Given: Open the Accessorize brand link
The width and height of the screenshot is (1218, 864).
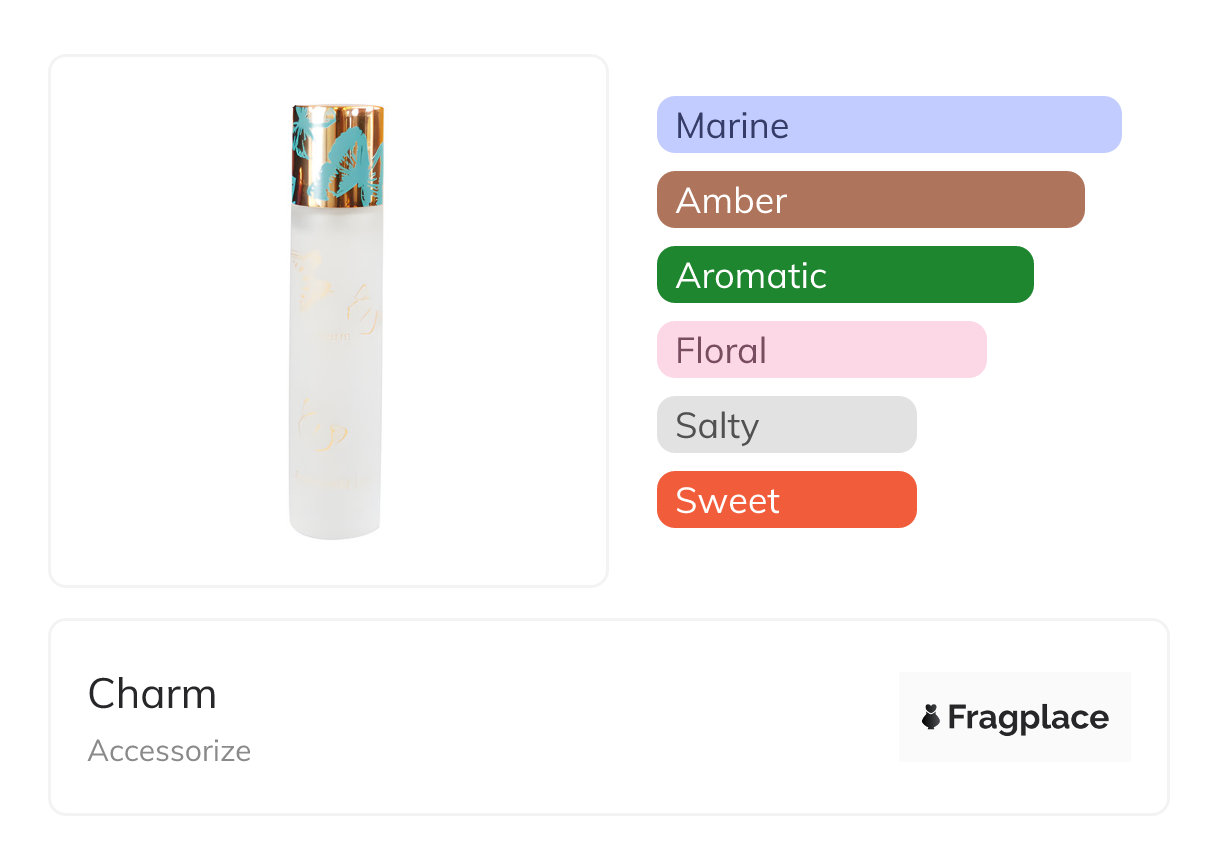Looking at the screenshot, I should (169, 751).
